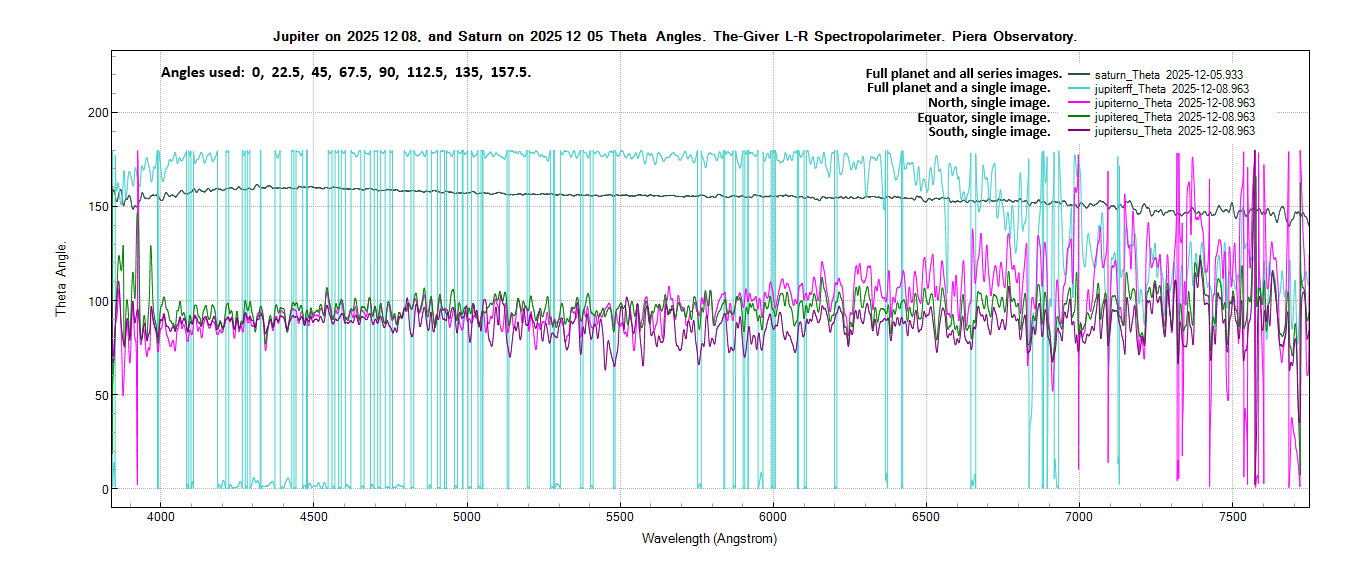Click the cyan jupiterff_Theta legend line
This screenshot has height=570, width=1350.
[x=1078, y=89]
